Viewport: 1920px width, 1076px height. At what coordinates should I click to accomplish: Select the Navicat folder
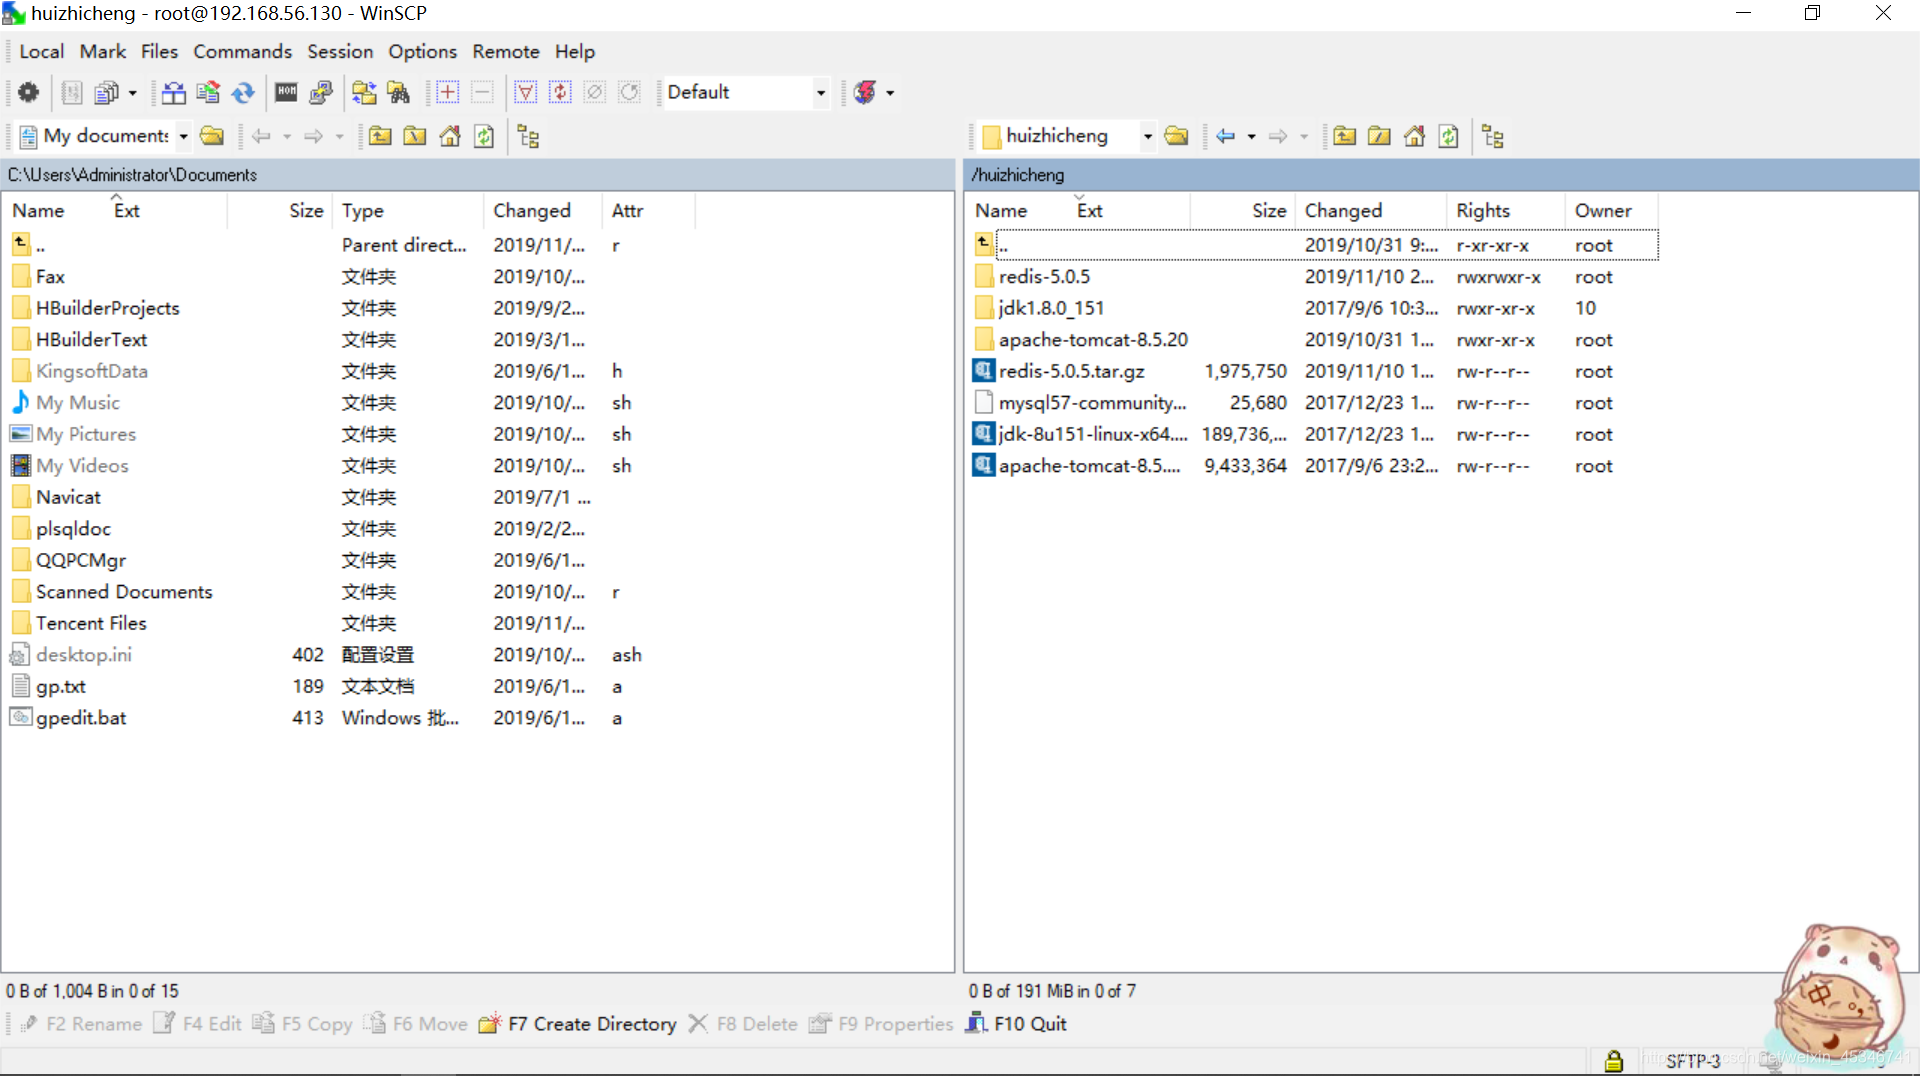68,497
